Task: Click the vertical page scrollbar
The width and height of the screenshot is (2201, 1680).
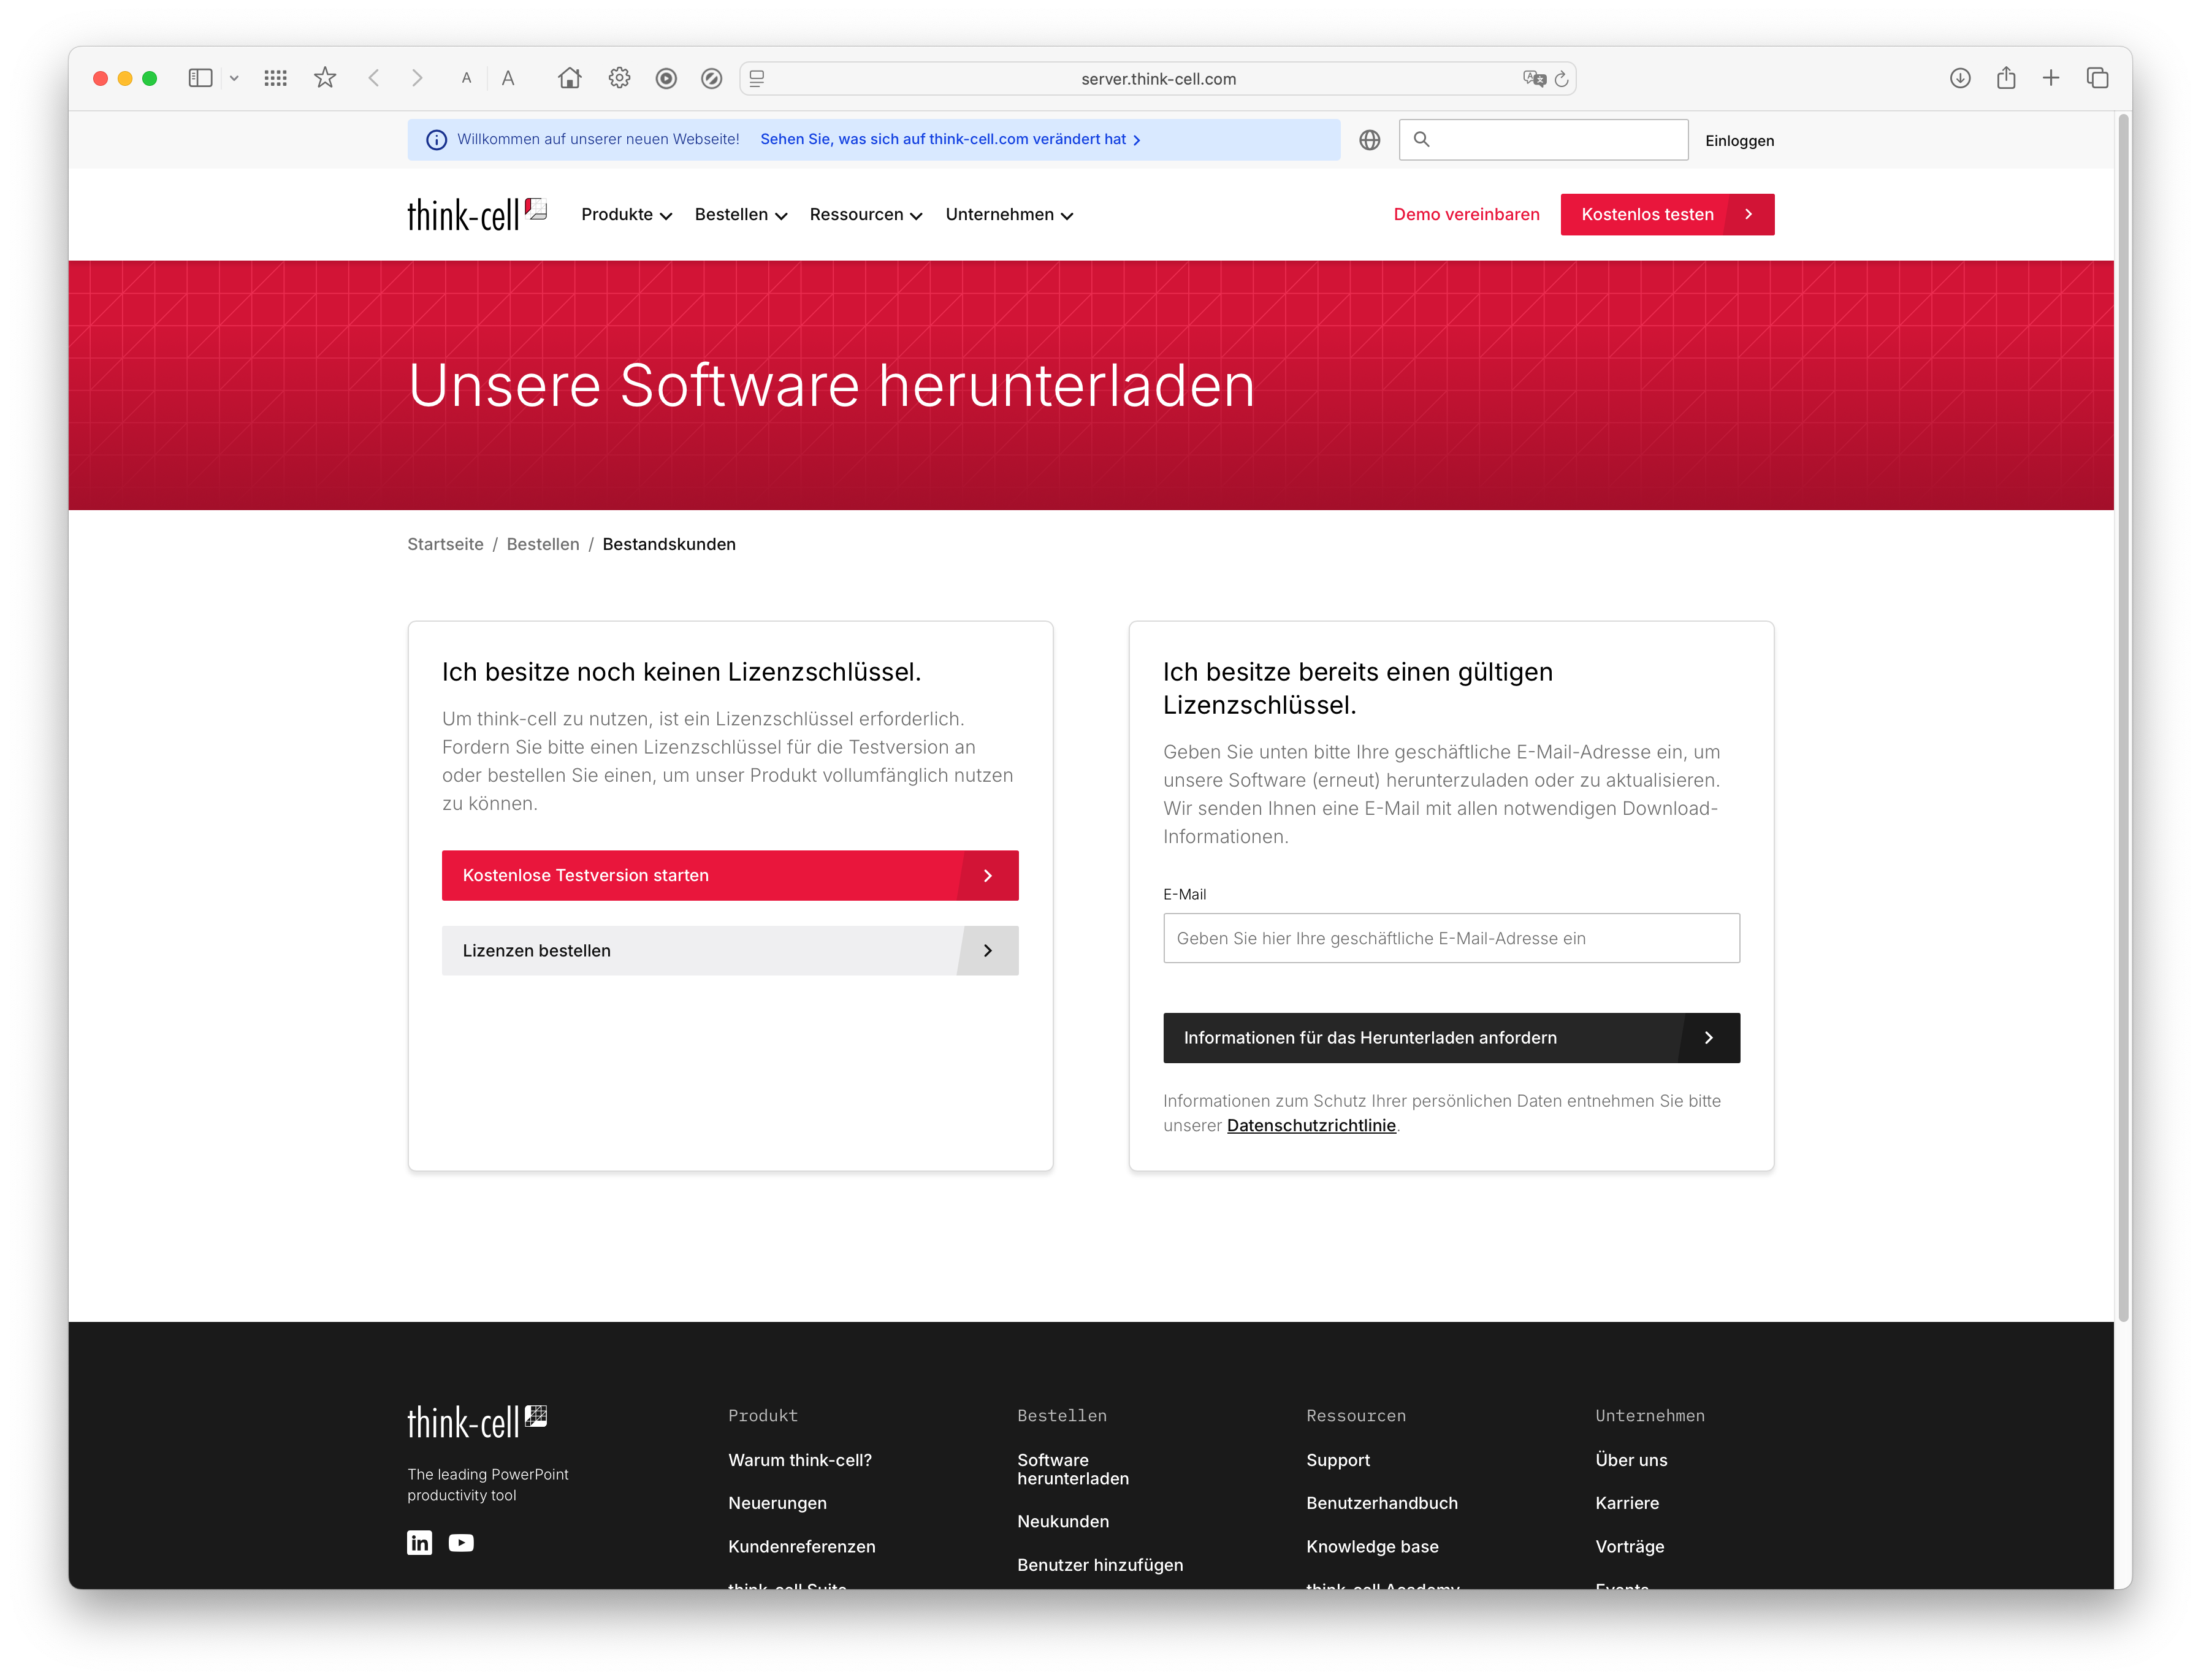Action: click(2123, 718)
